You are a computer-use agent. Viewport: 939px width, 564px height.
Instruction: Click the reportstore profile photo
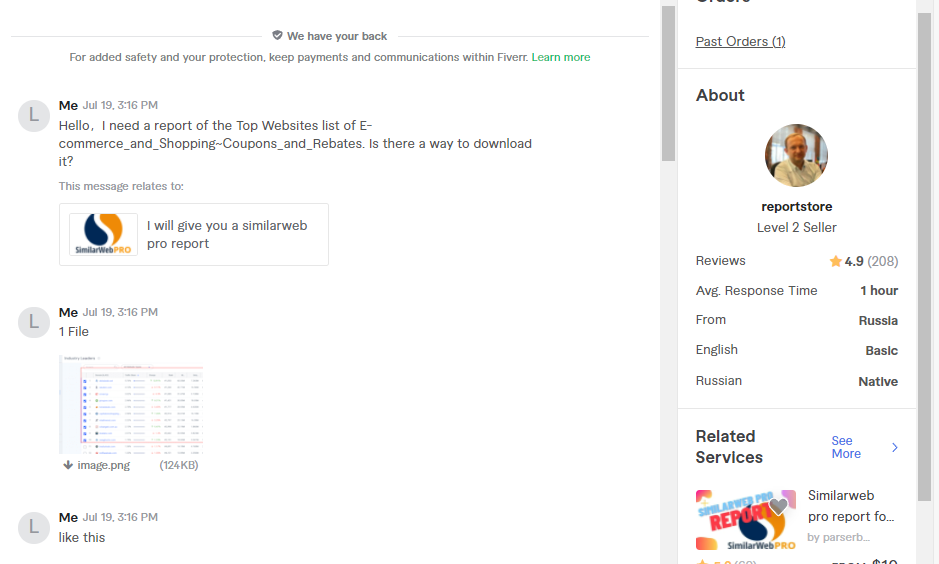click(x=796, y=156)
